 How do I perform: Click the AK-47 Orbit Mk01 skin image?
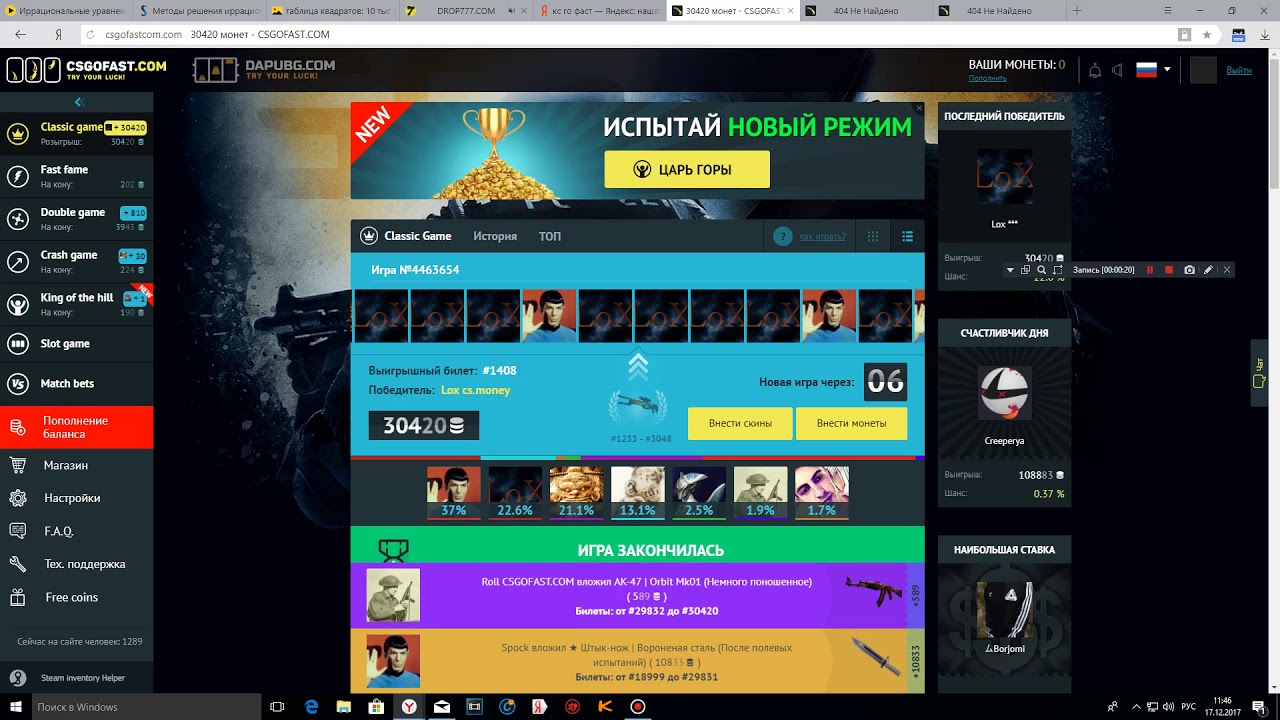(x=873, y=590)
